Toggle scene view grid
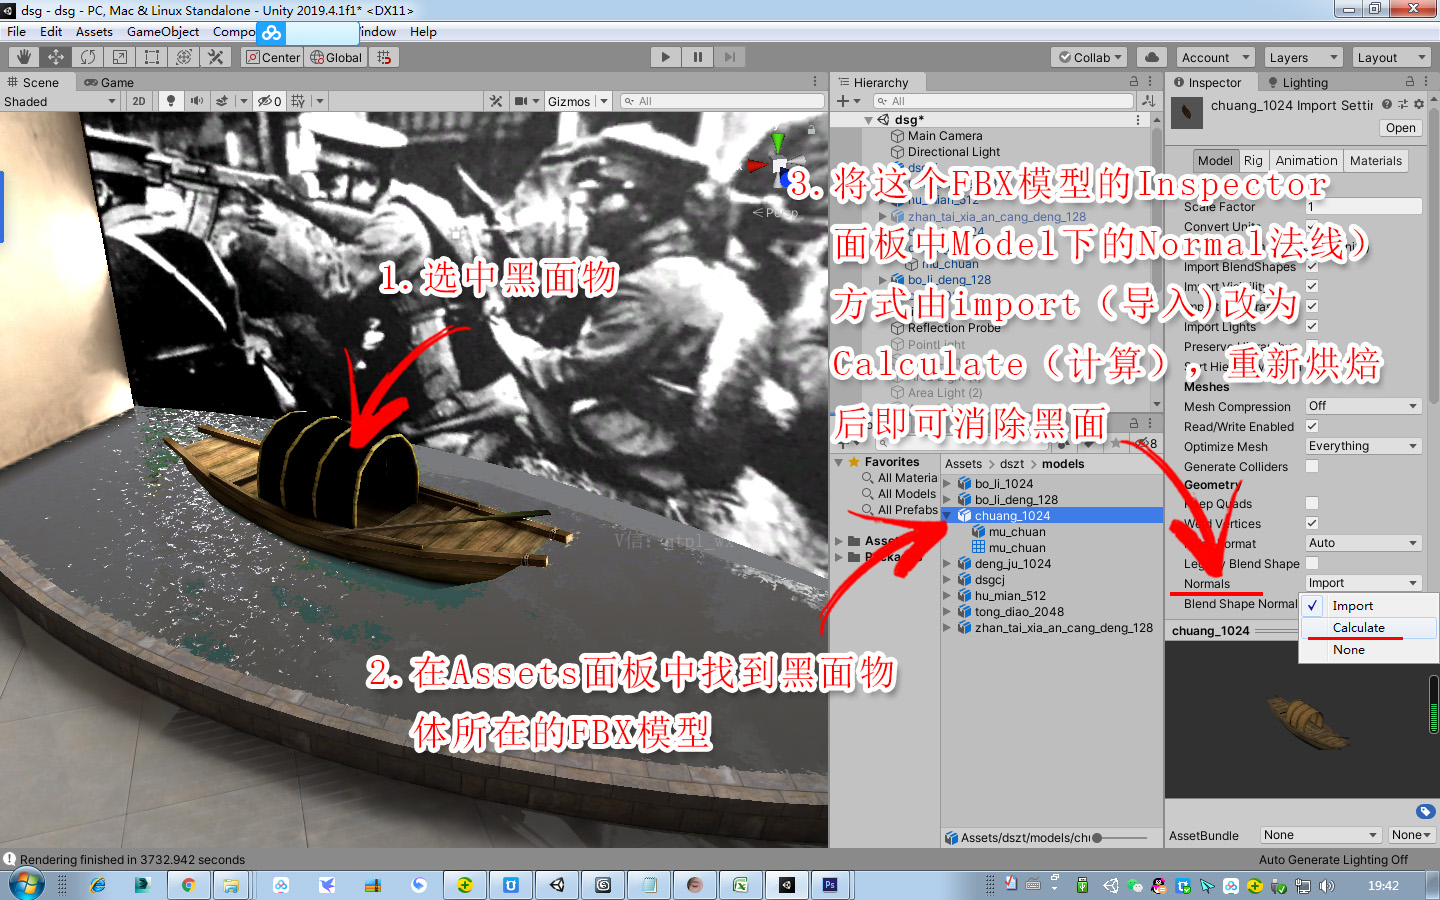The width and height of the screenshot is (1440, 900). click(x=298, y=101)
